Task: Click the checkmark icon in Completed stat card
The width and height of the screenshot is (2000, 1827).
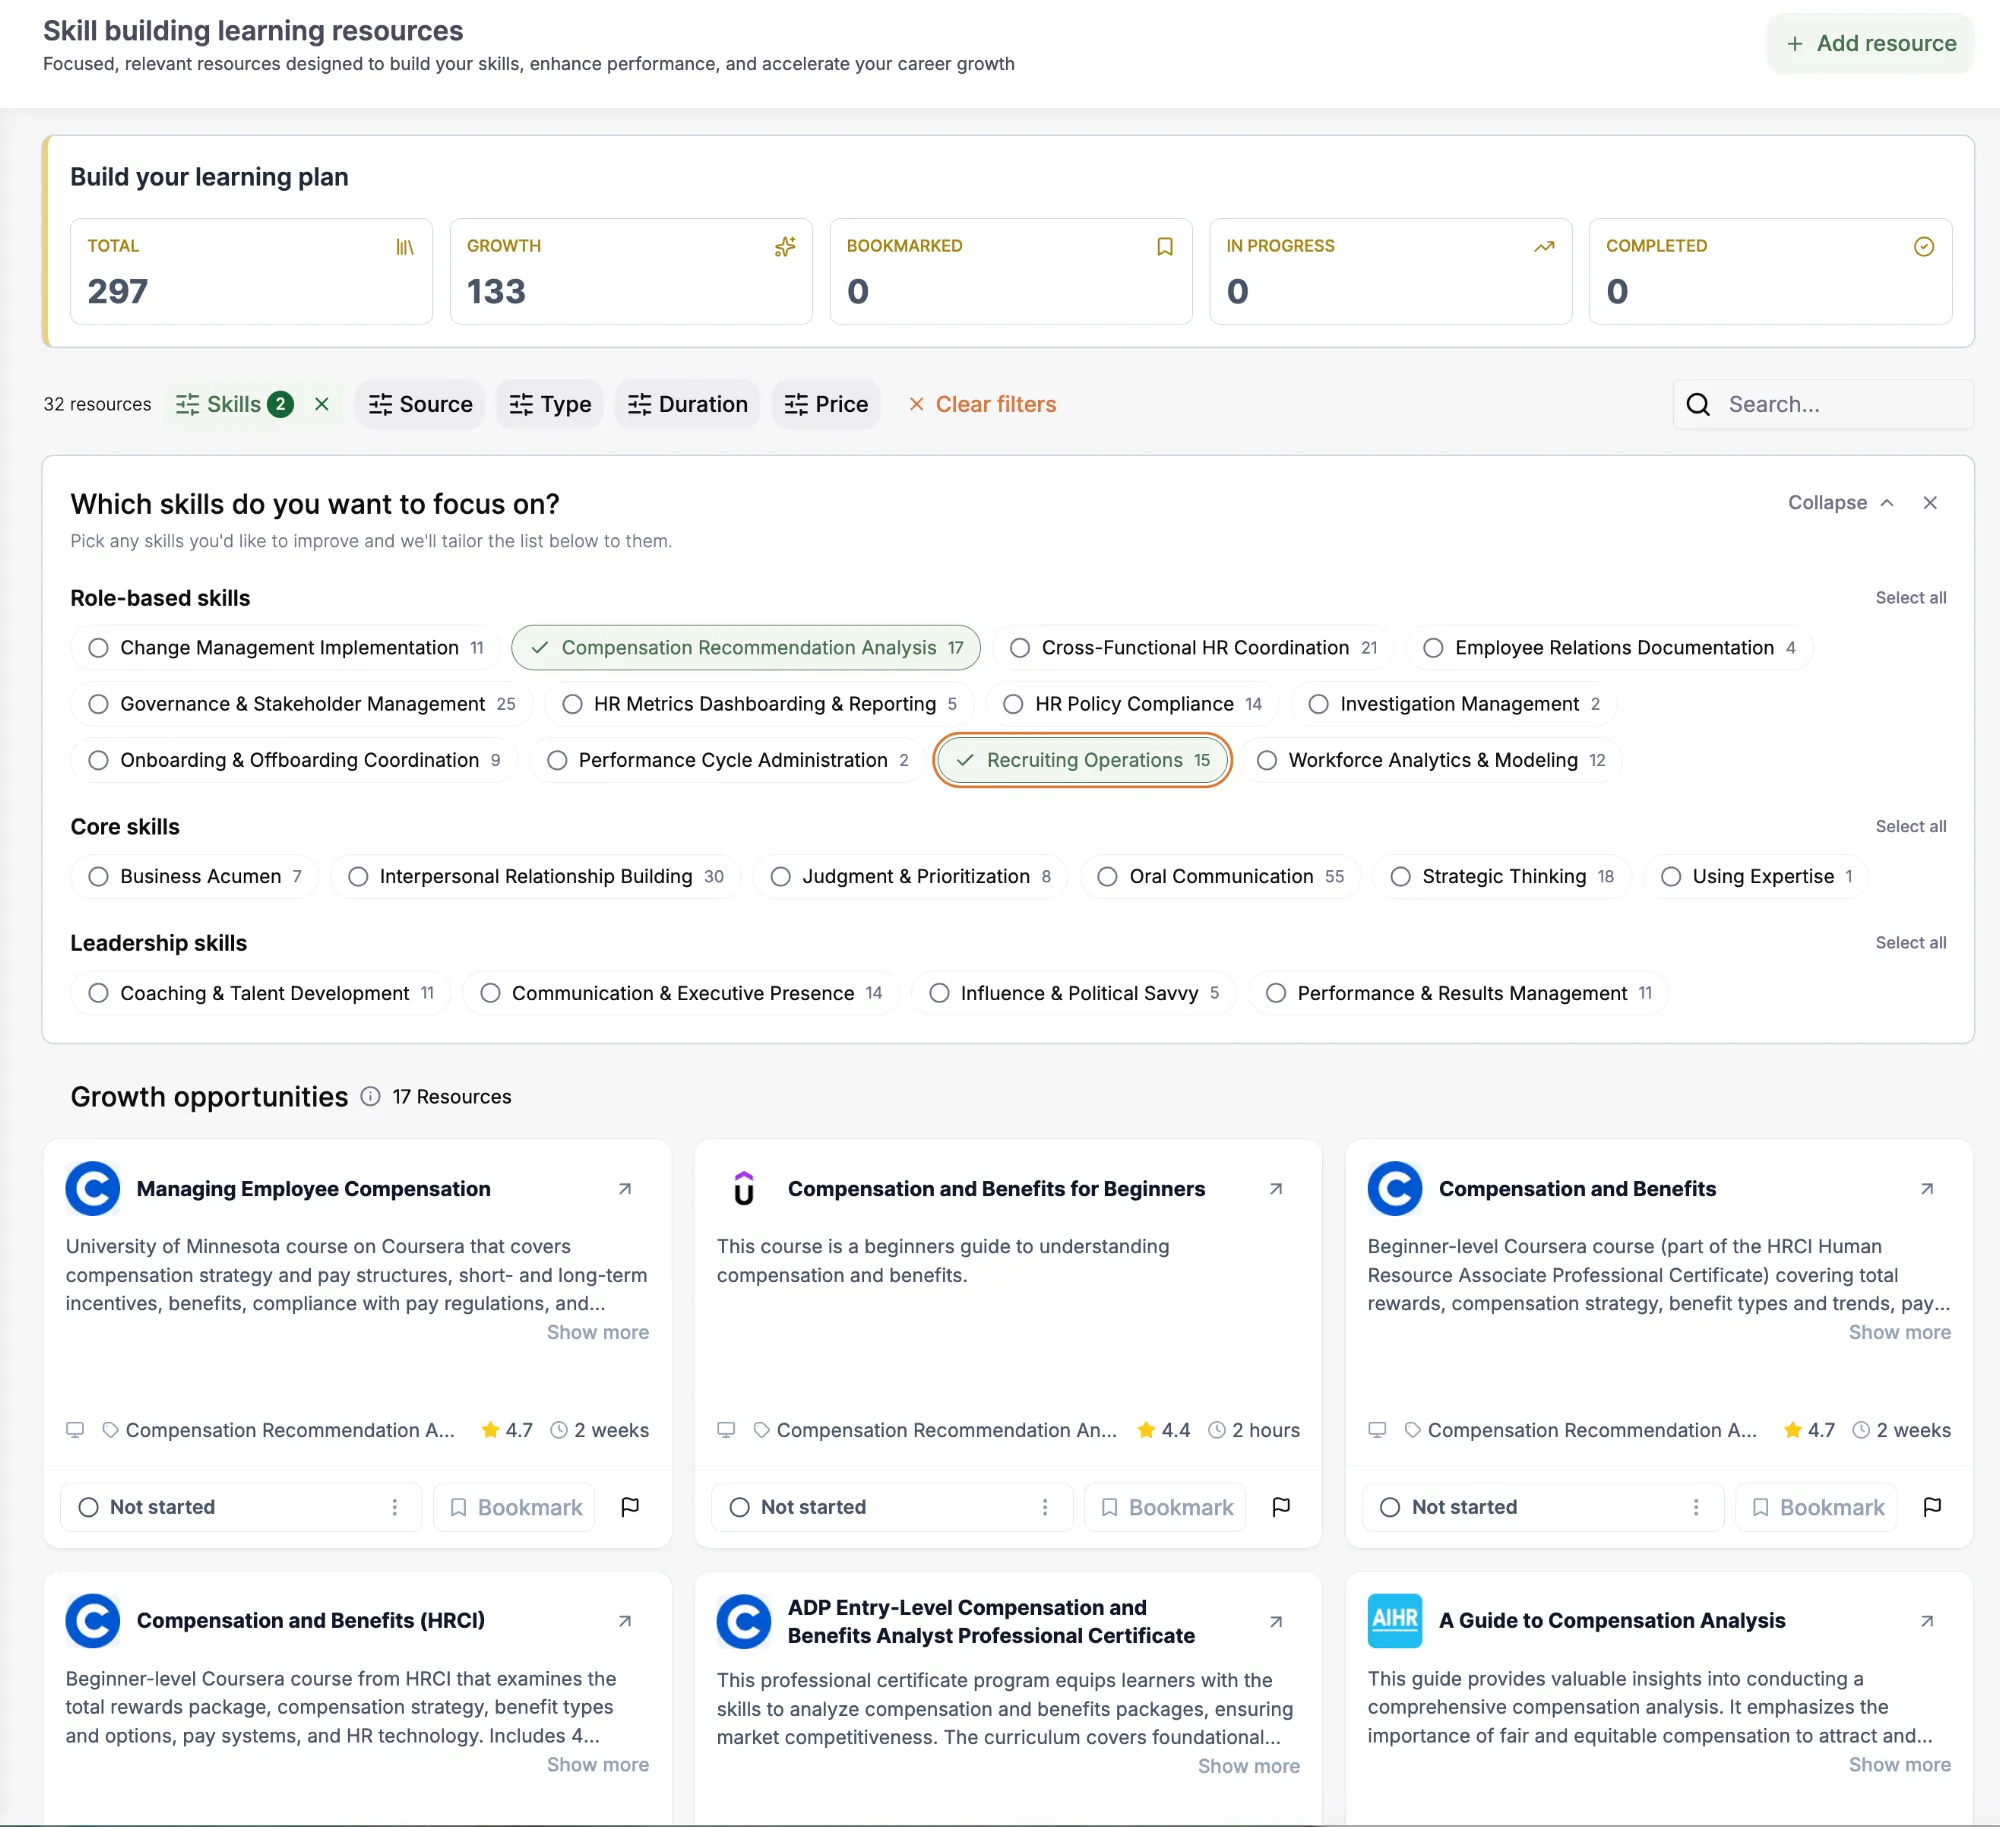Action: pyautogui.click(x=1924, y=246)
